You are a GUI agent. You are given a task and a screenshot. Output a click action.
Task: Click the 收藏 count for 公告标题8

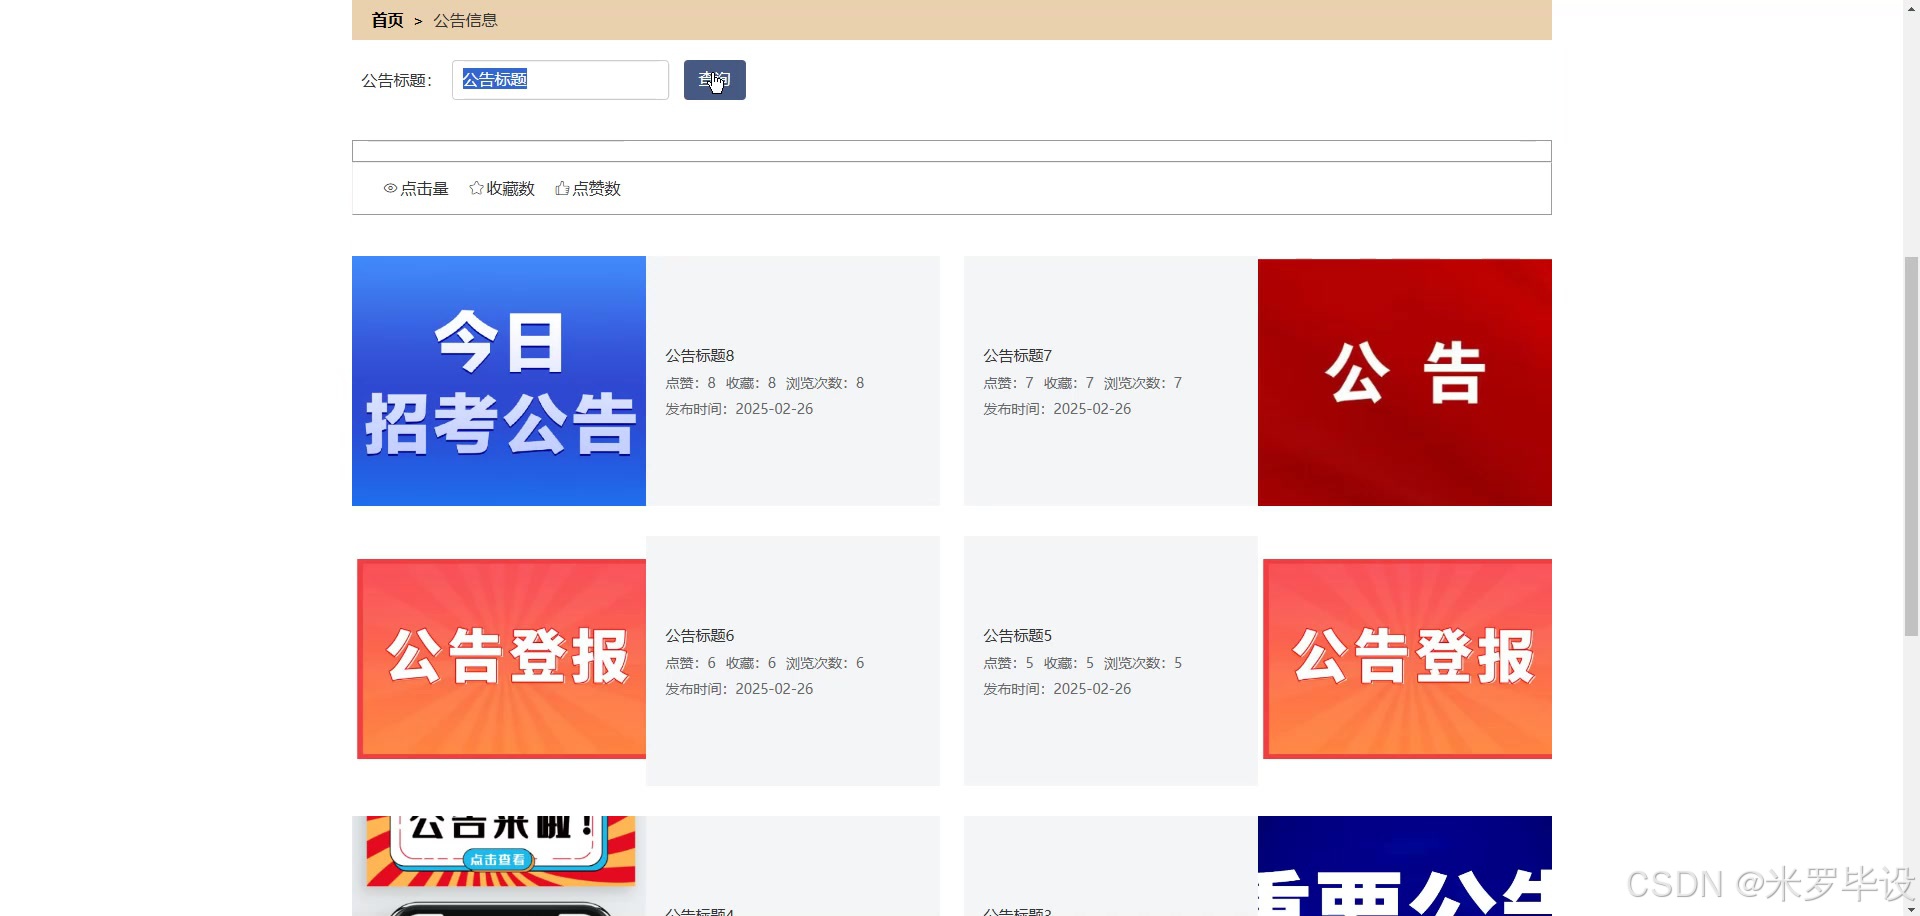[x=751, y=383]
